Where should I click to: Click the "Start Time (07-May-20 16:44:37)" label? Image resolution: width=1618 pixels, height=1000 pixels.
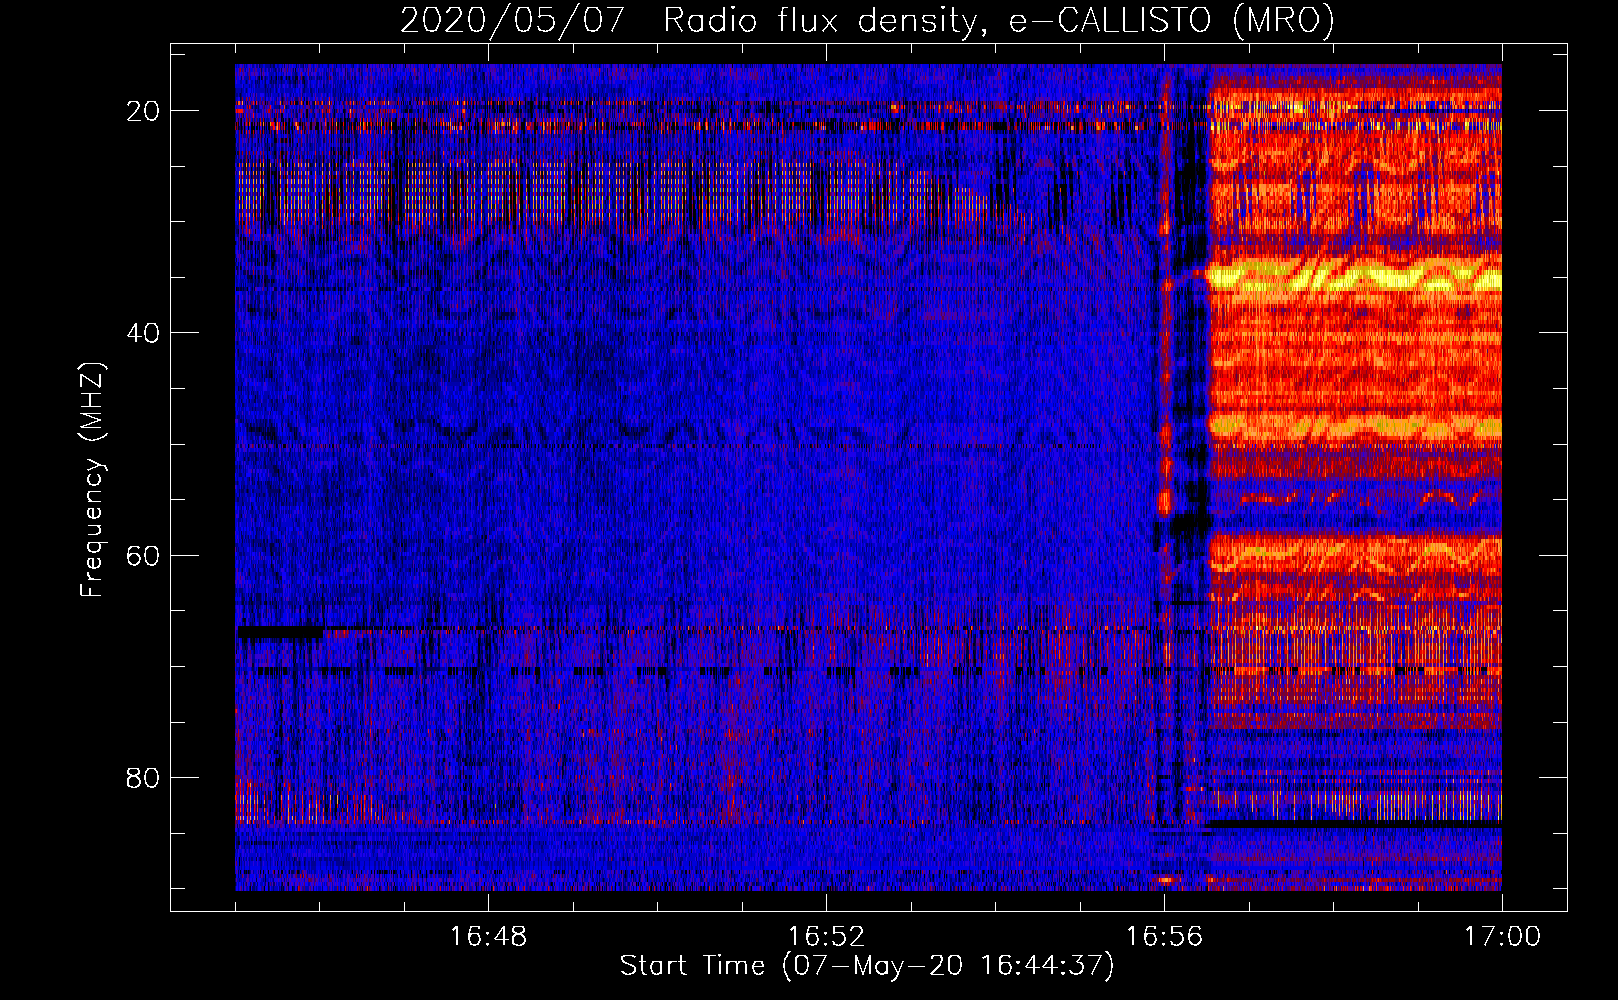[x=866, y=966]
